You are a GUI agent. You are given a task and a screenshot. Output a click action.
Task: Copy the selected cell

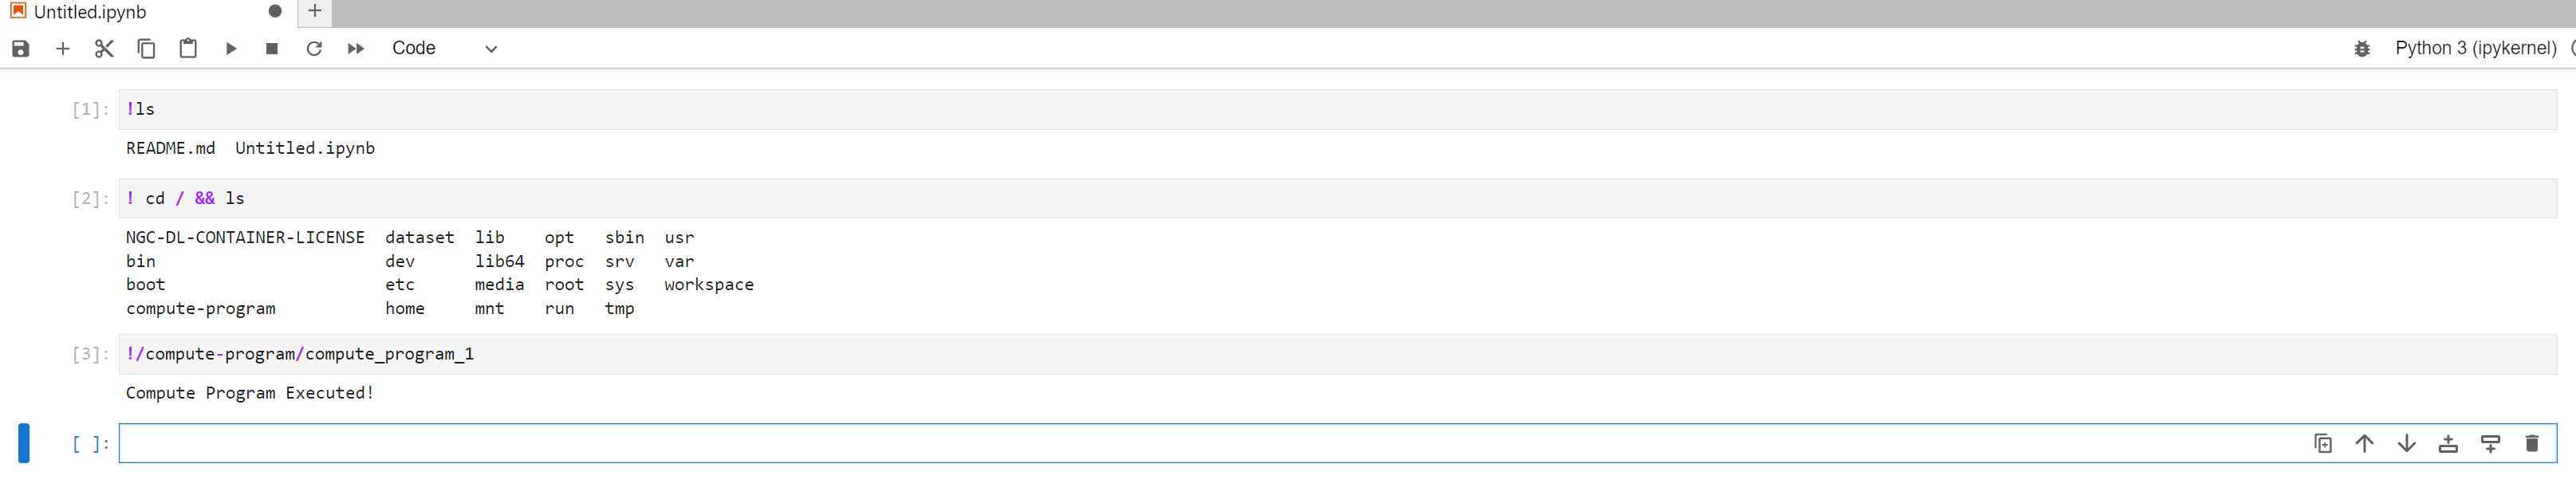click(146, 48)
